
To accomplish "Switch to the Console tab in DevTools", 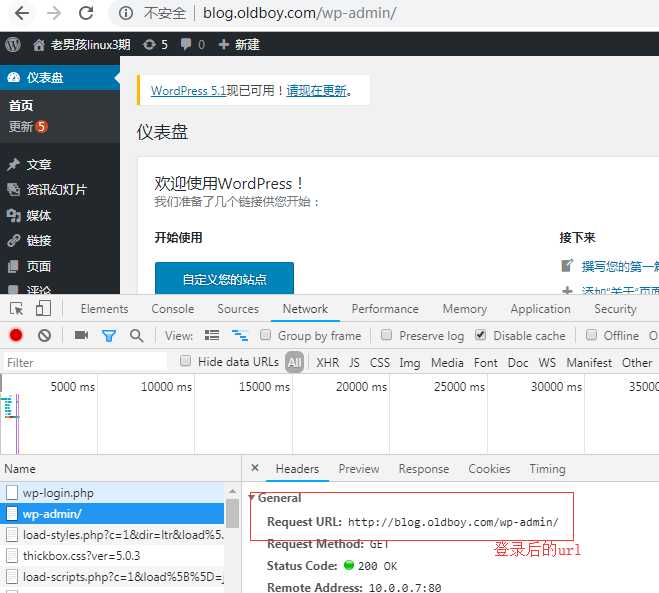I will tap(172, 309).
